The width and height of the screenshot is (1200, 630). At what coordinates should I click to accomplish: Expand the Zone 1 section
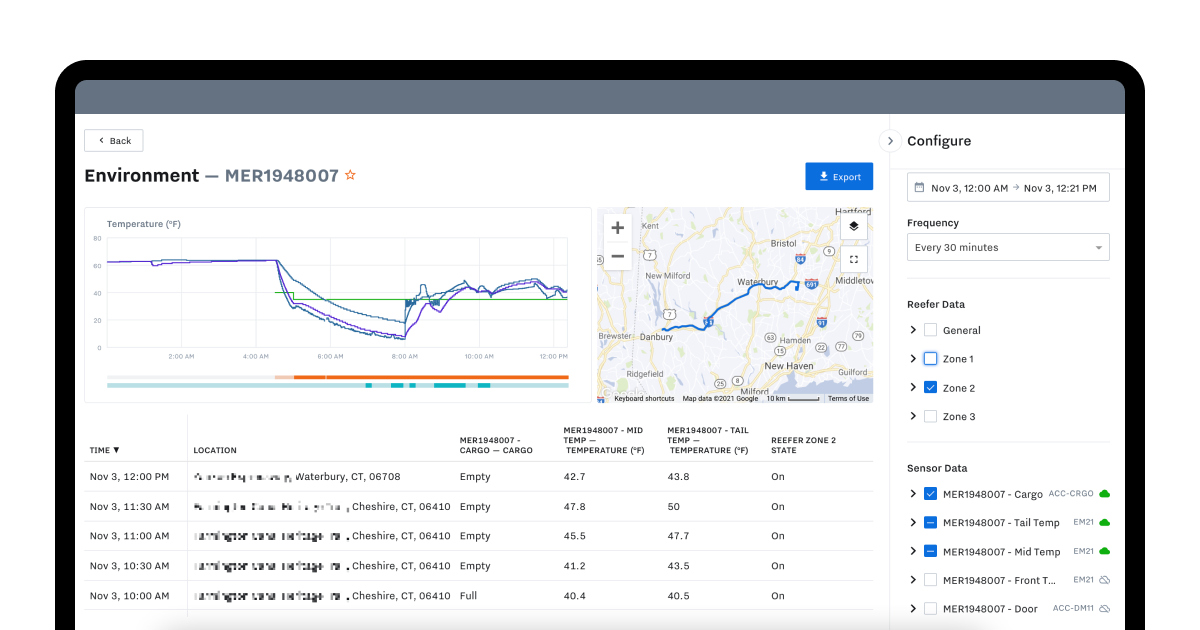[x=913, y=358]
